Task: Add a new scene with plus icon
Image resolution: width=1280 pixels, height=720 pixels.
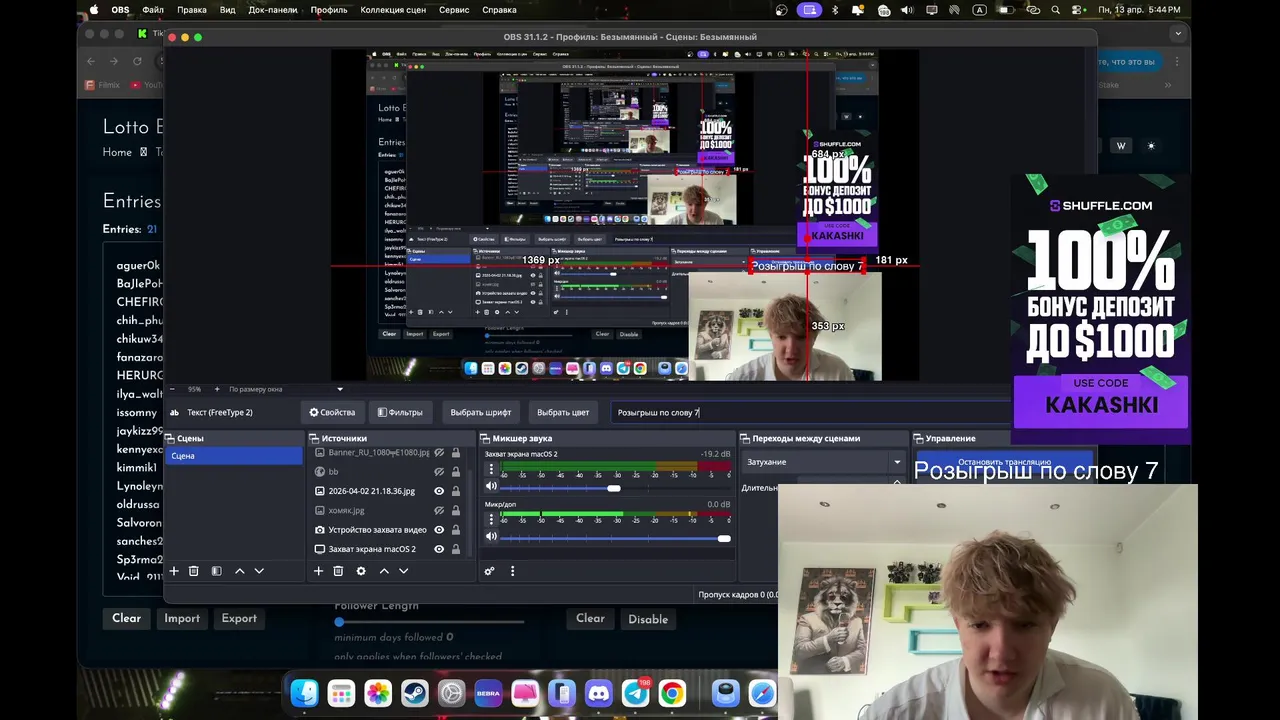Action: coord(174,571)
